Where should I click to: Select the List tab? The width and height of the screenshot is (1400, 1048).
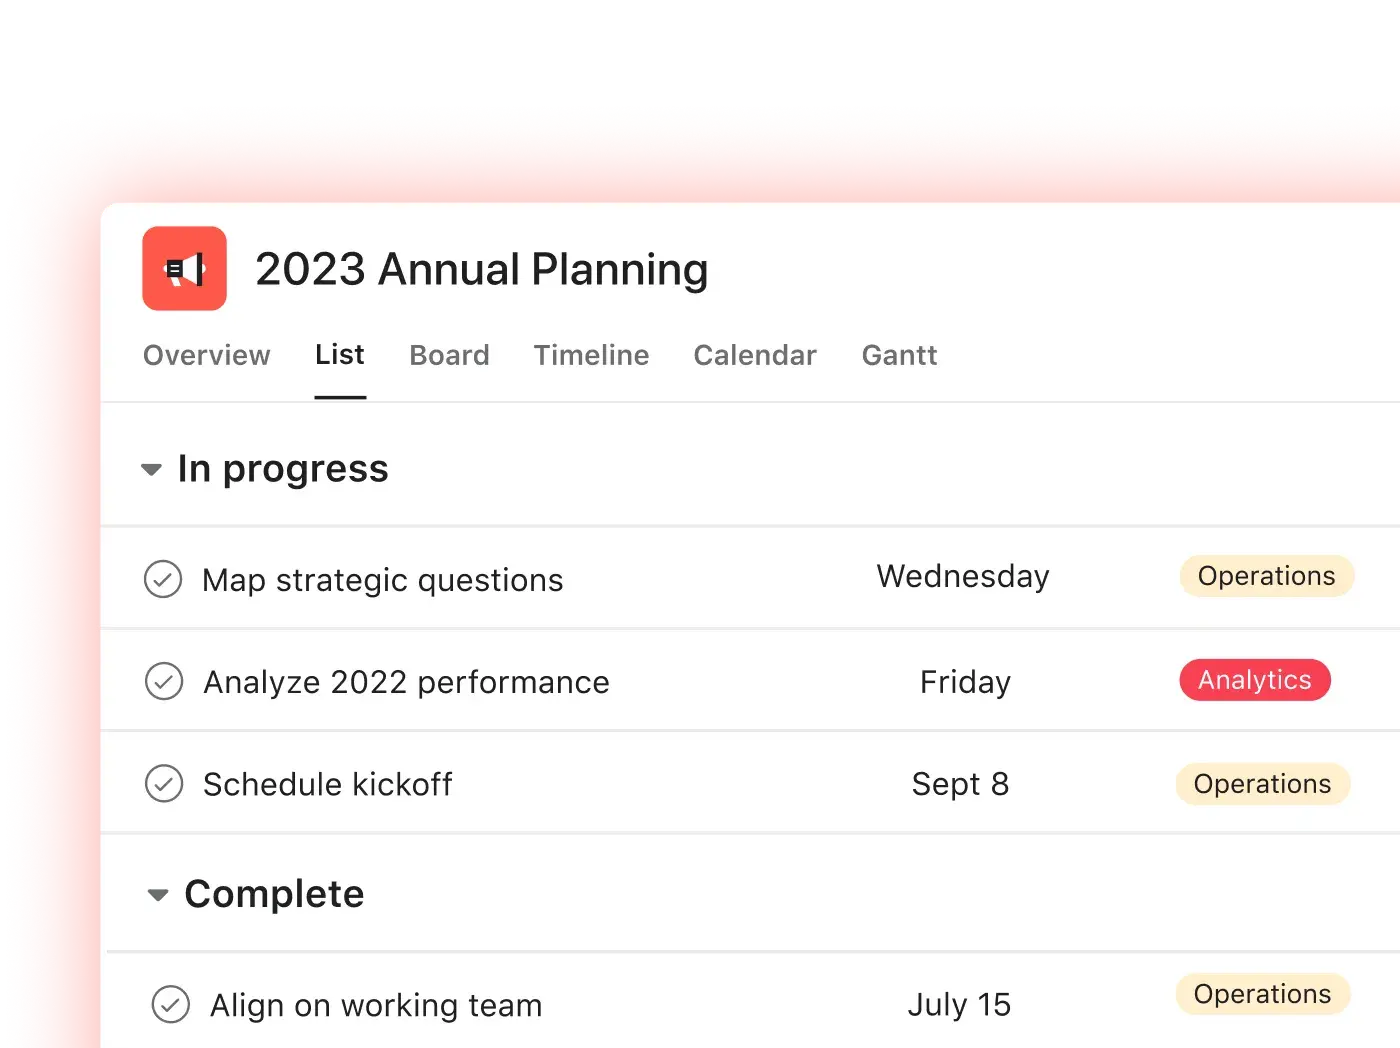[x=340, y=355]
